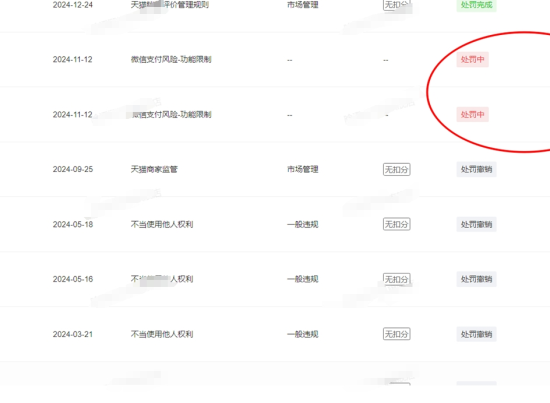Open 不当使用他人权利 record dated 2024-03-21
Viewport: 550px width, 403px height.
[x=162, y=334]
